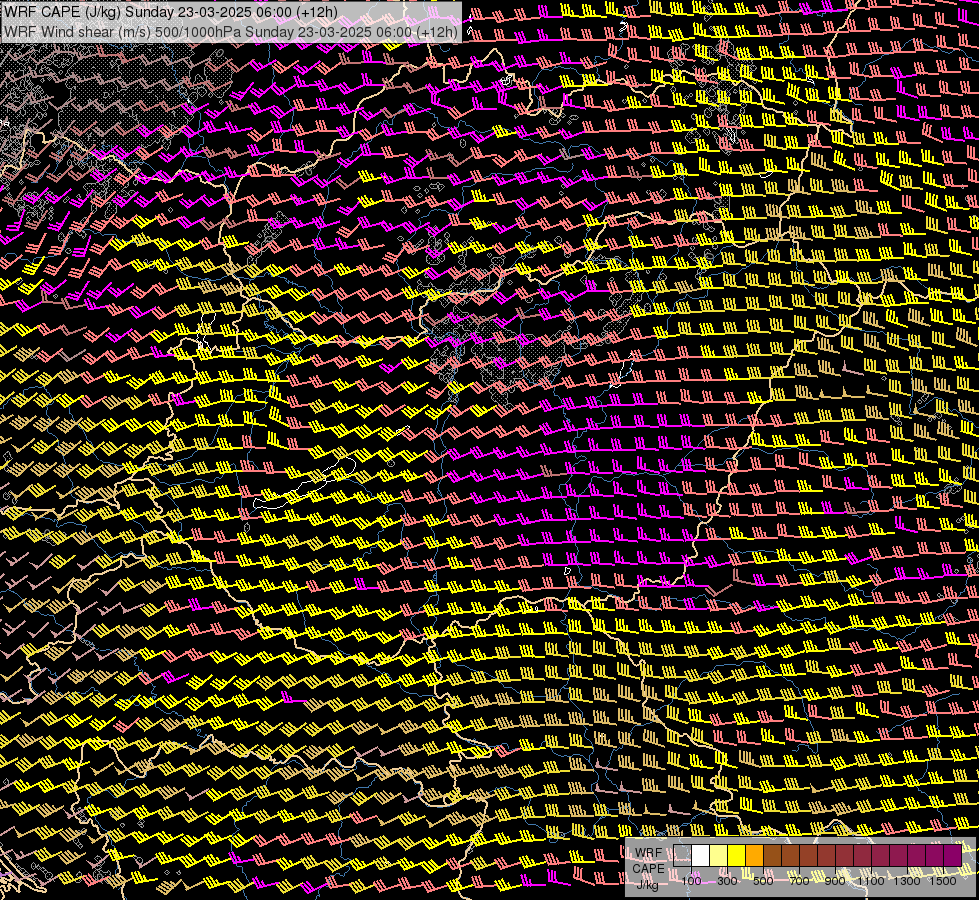Click the WRF CAPE (J/kg) title line
979x900 pixels.
coord(171,12)
